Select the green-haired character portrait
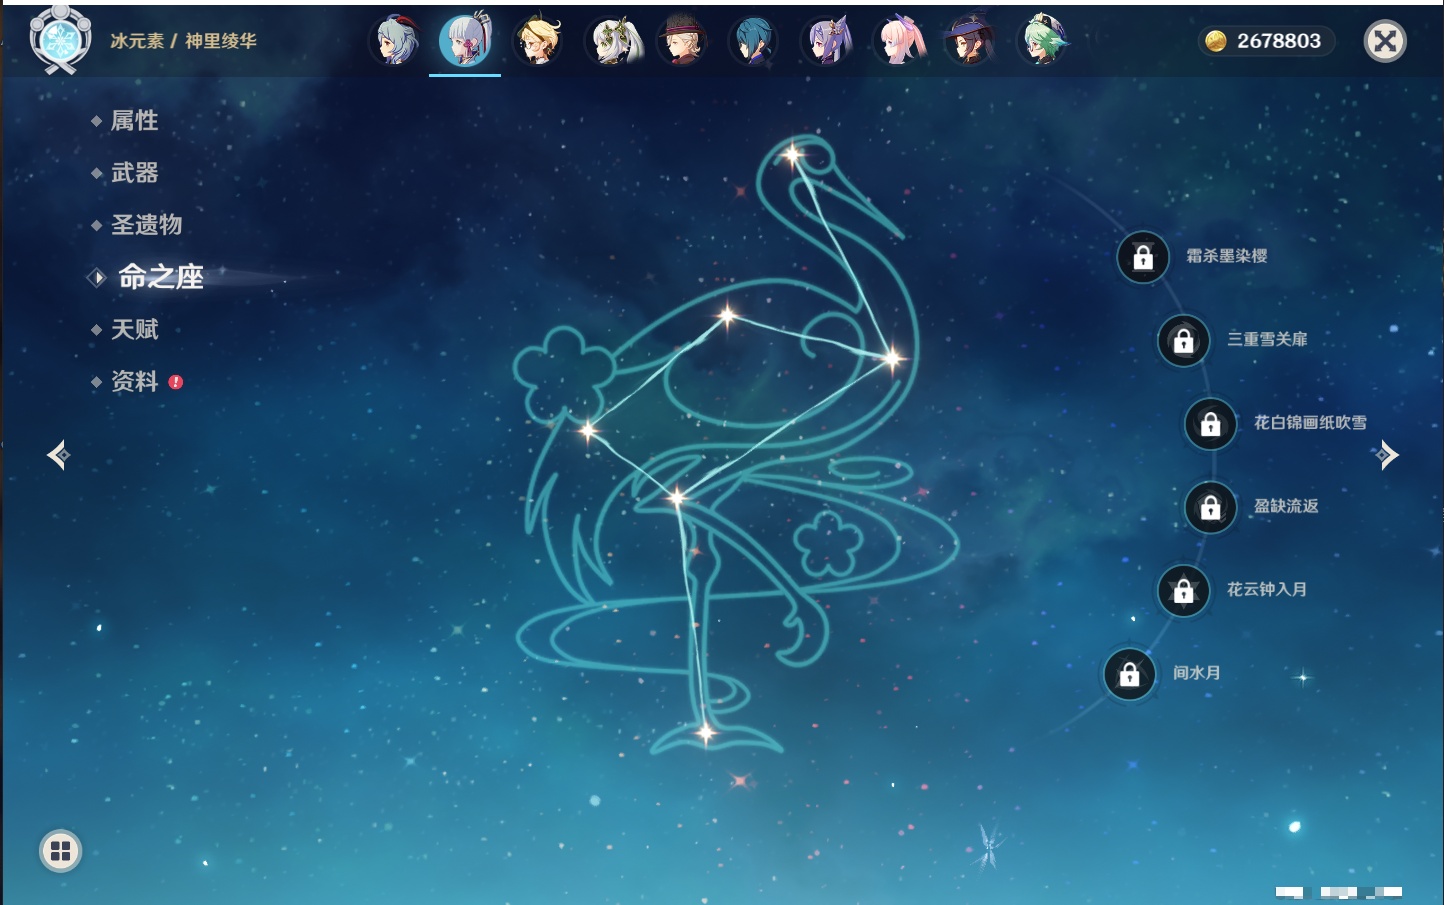This screenshot has height=905, width=1444. (x=1042, y=41)
